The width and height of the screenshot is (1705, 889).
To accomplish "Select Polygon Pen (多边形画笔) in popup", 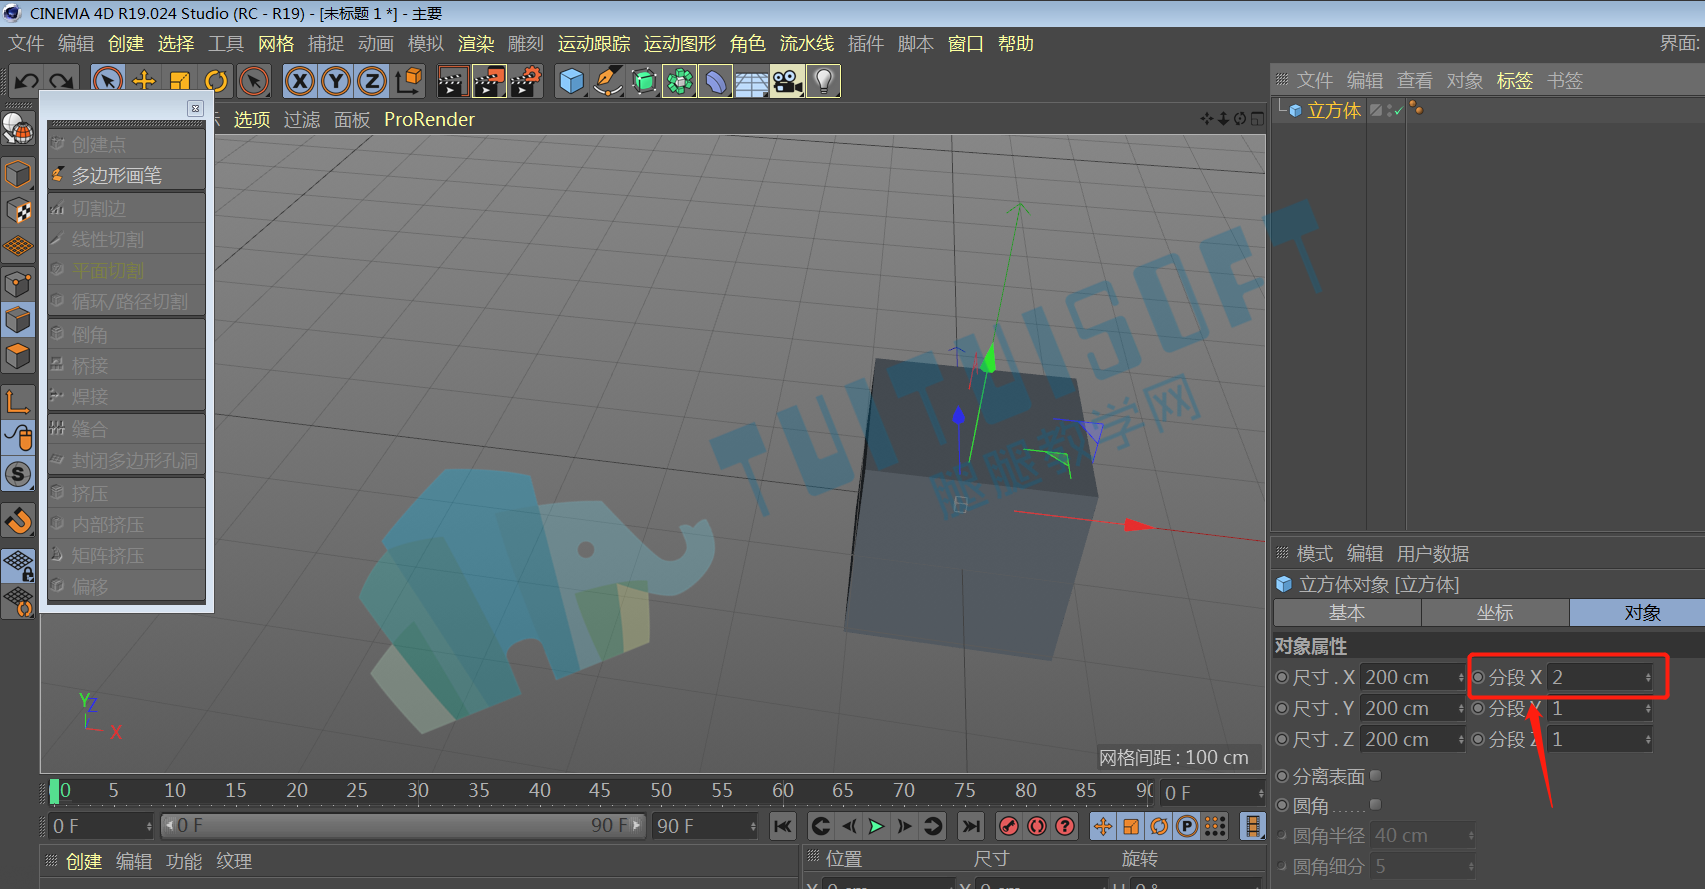I will pos(126,175).
